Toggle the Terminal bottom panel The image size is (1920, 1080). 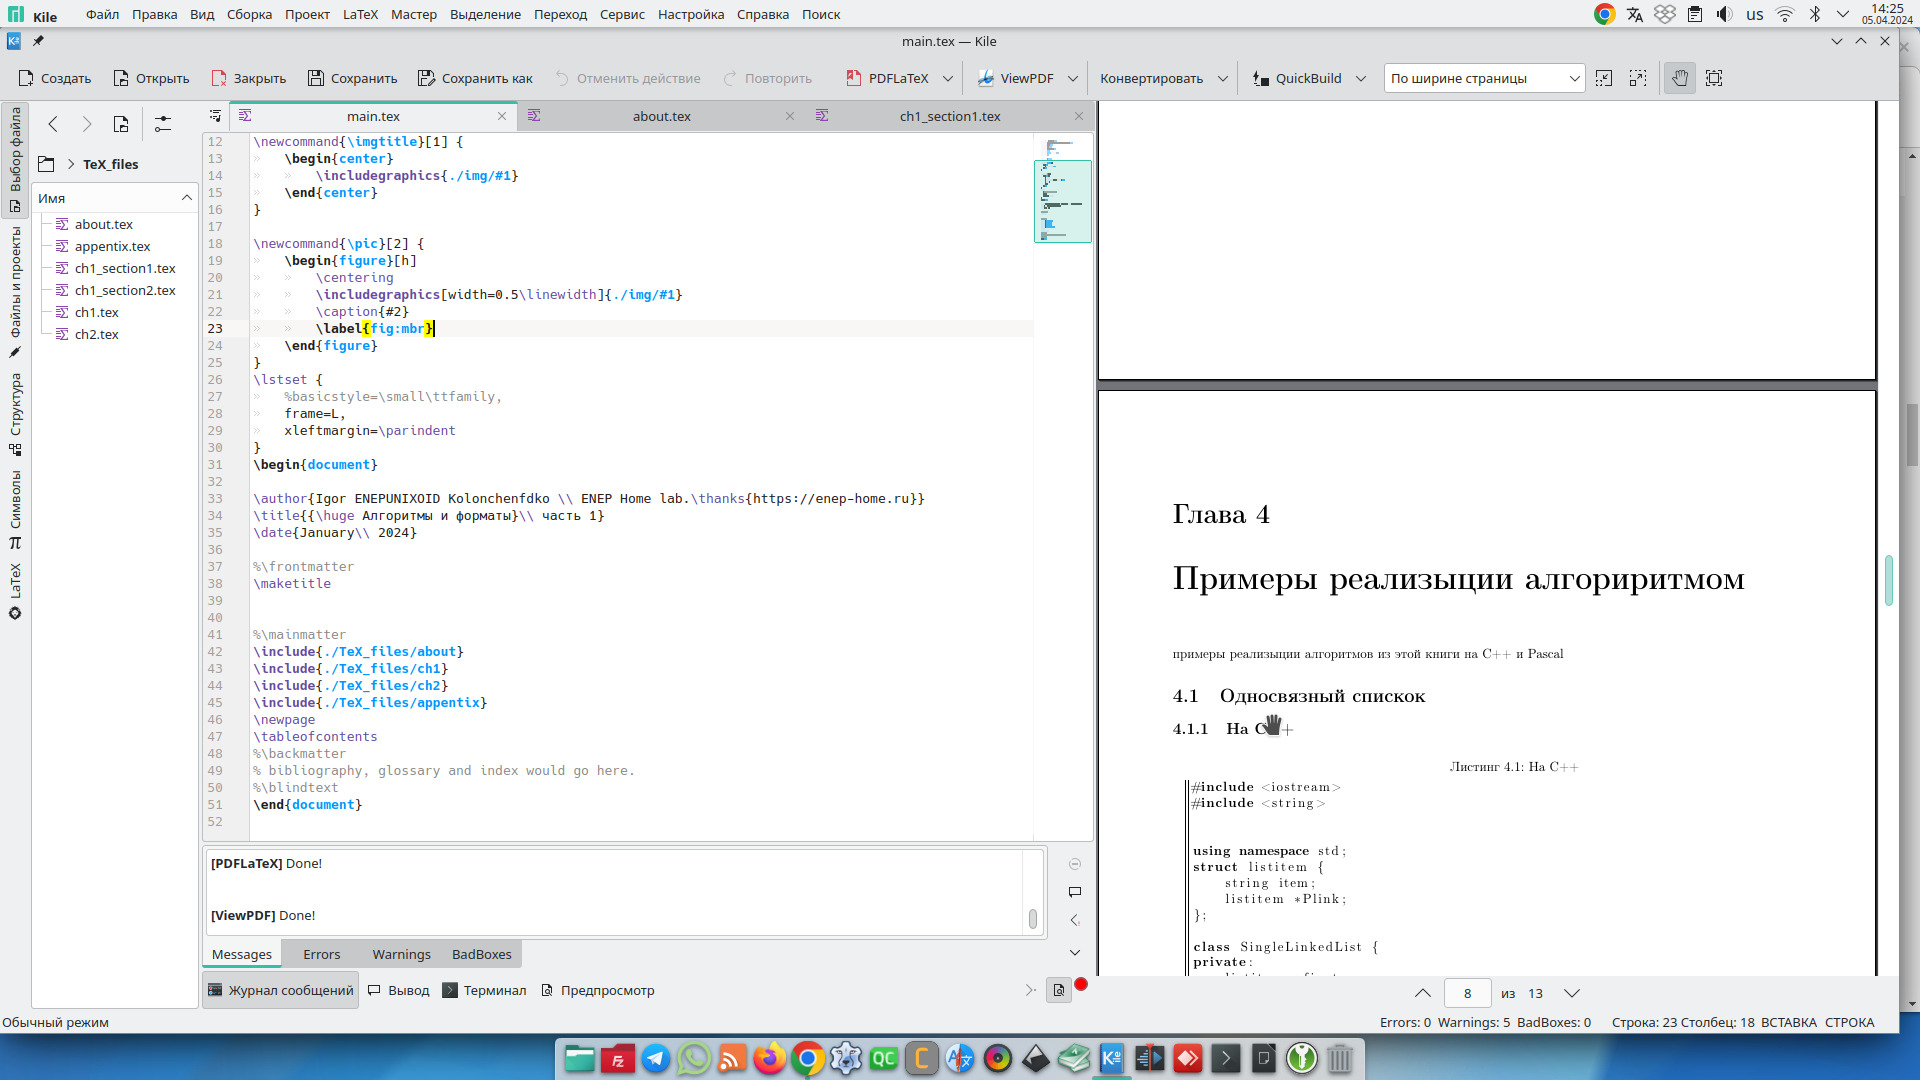point(484,990)
